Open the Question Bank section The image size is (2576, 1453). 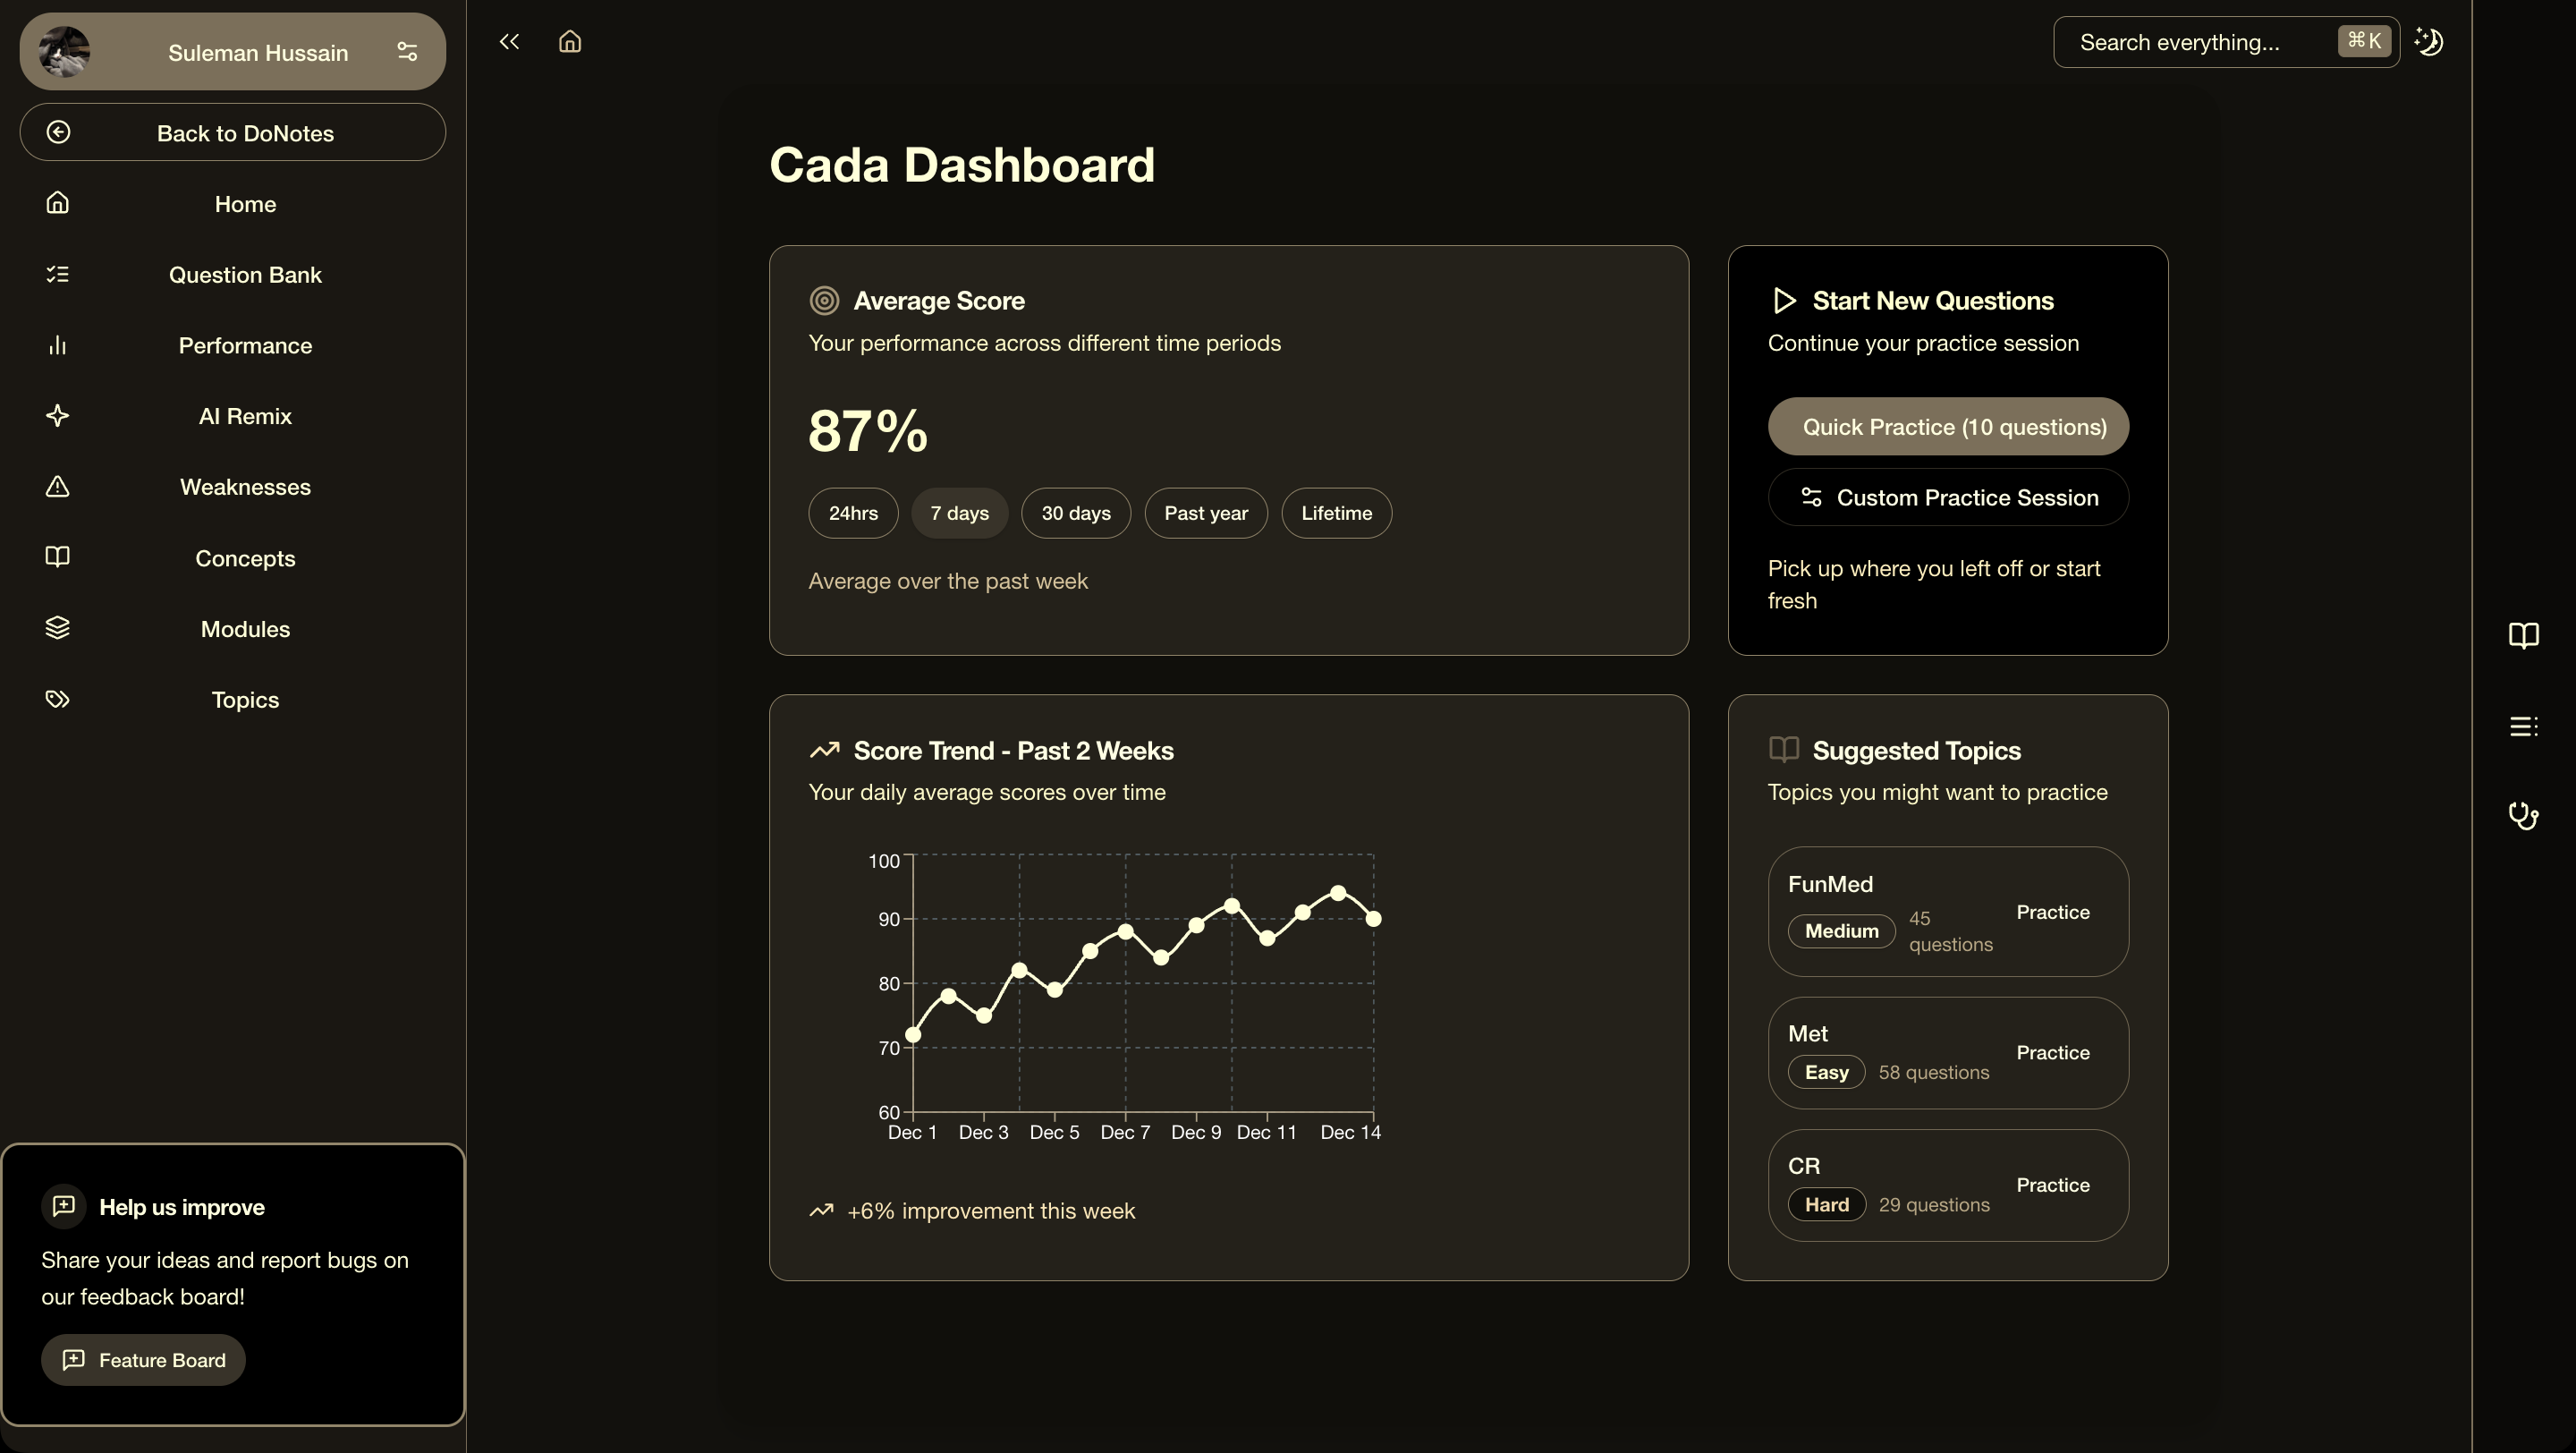245,275
